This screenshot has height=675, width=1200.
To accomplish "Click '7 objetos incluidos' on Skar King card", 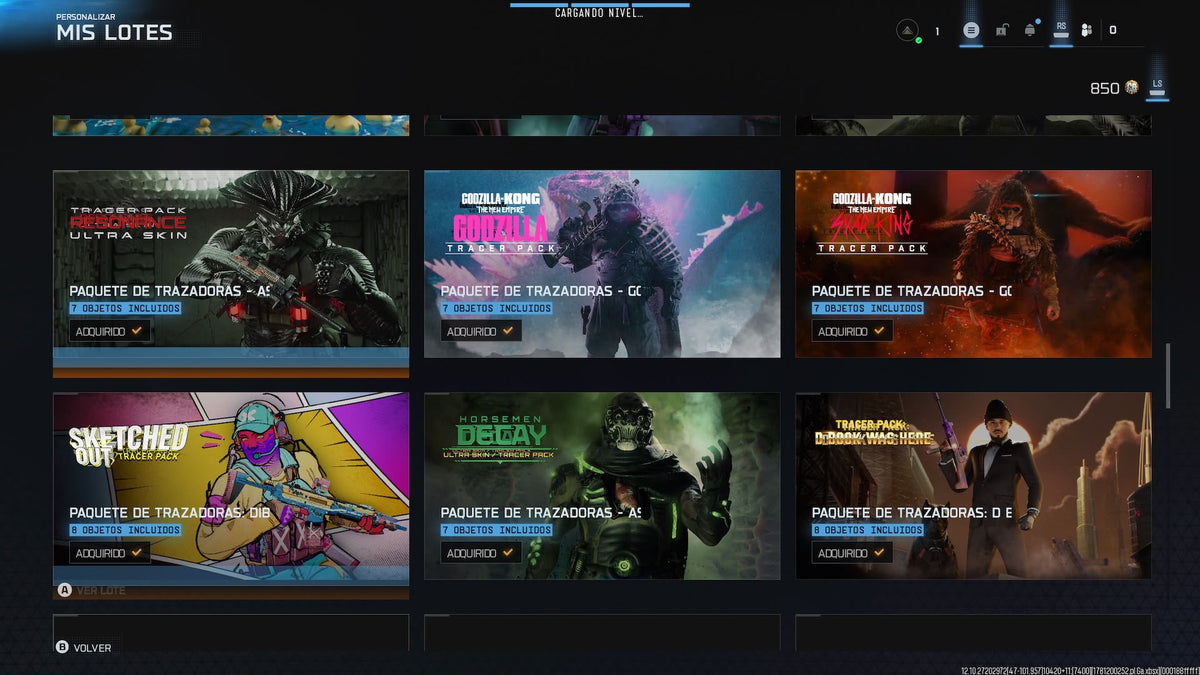I will pyautogui.click(x=868, y=308).
